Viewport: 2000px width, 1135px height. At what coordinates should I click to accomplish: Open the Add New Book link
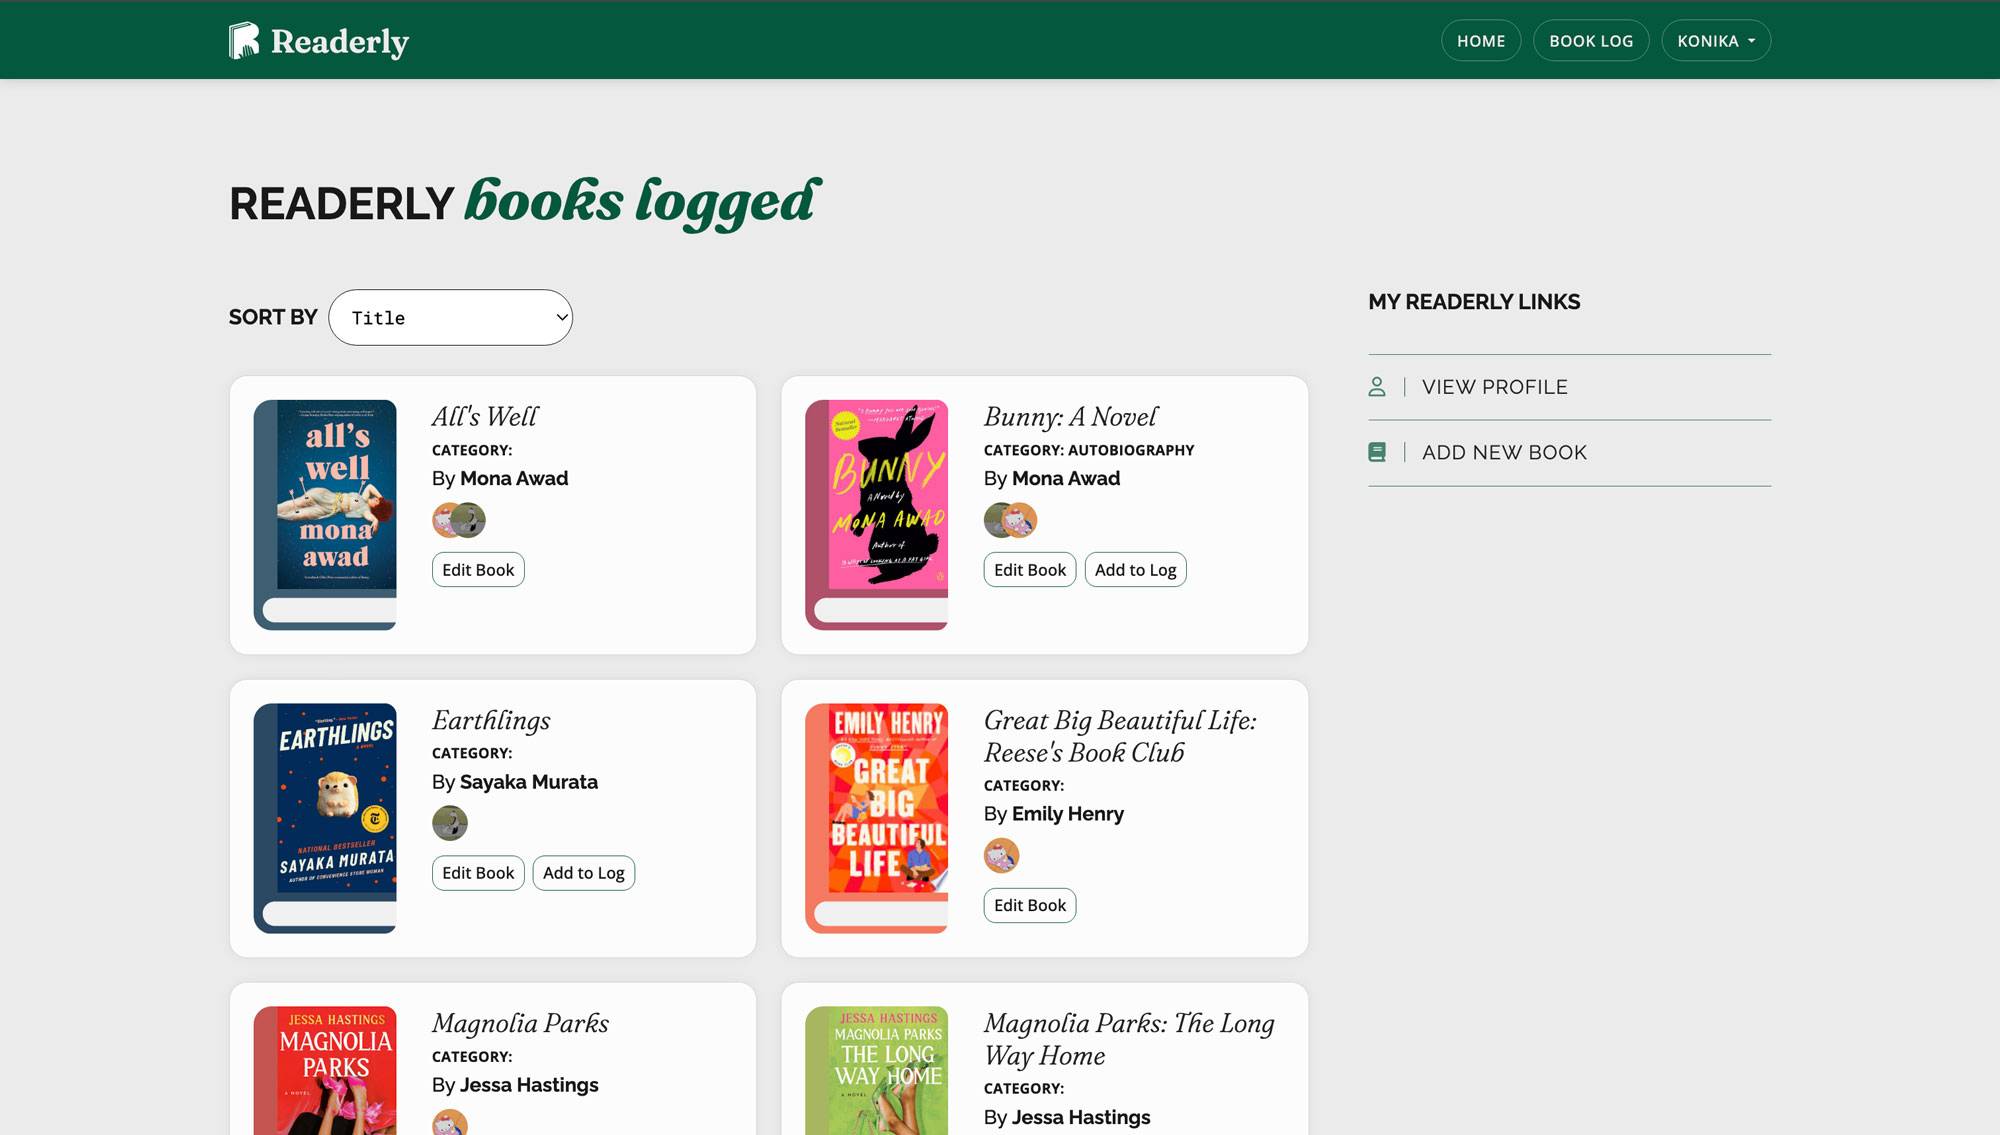tap(1504, 453)
